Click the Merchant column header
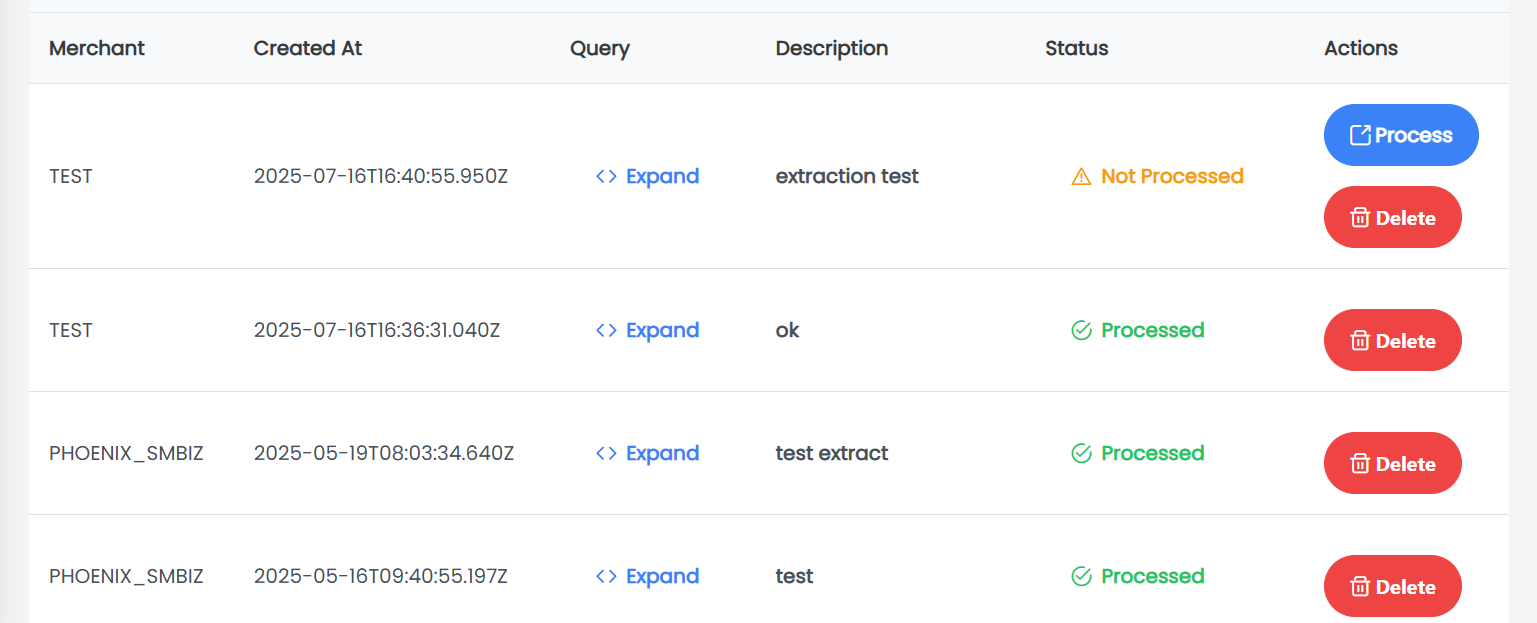The height and width of the screenshot is (623, 1537). pos(96,48)
